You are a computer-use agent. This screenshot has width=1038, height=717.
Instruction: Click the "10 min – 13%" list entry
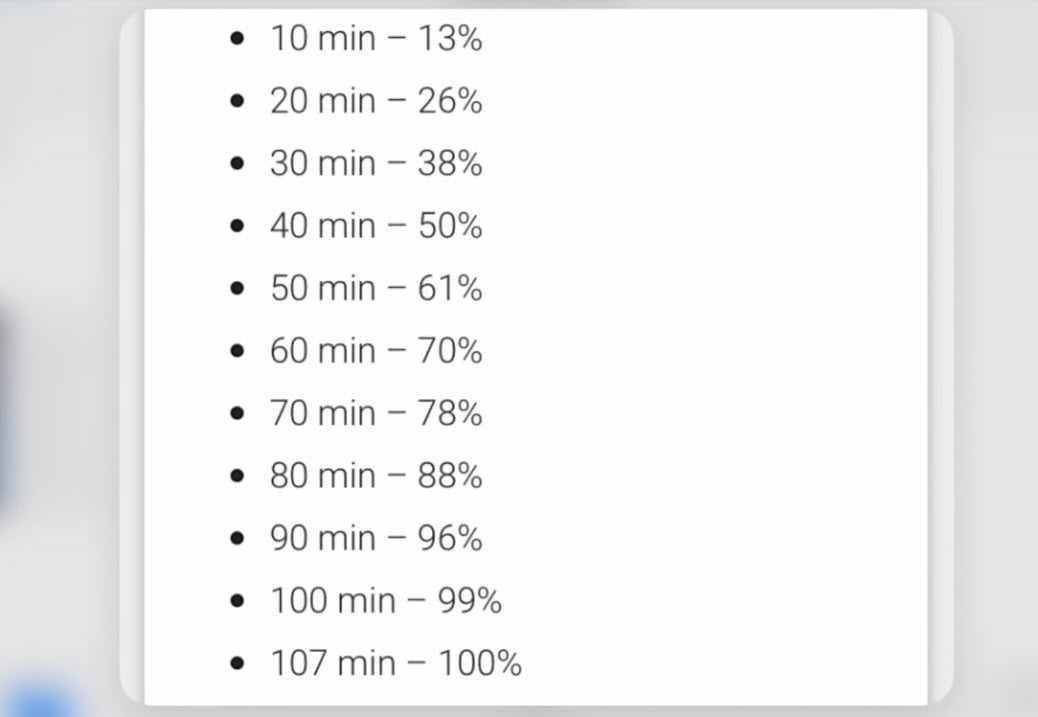coord(376,40)
